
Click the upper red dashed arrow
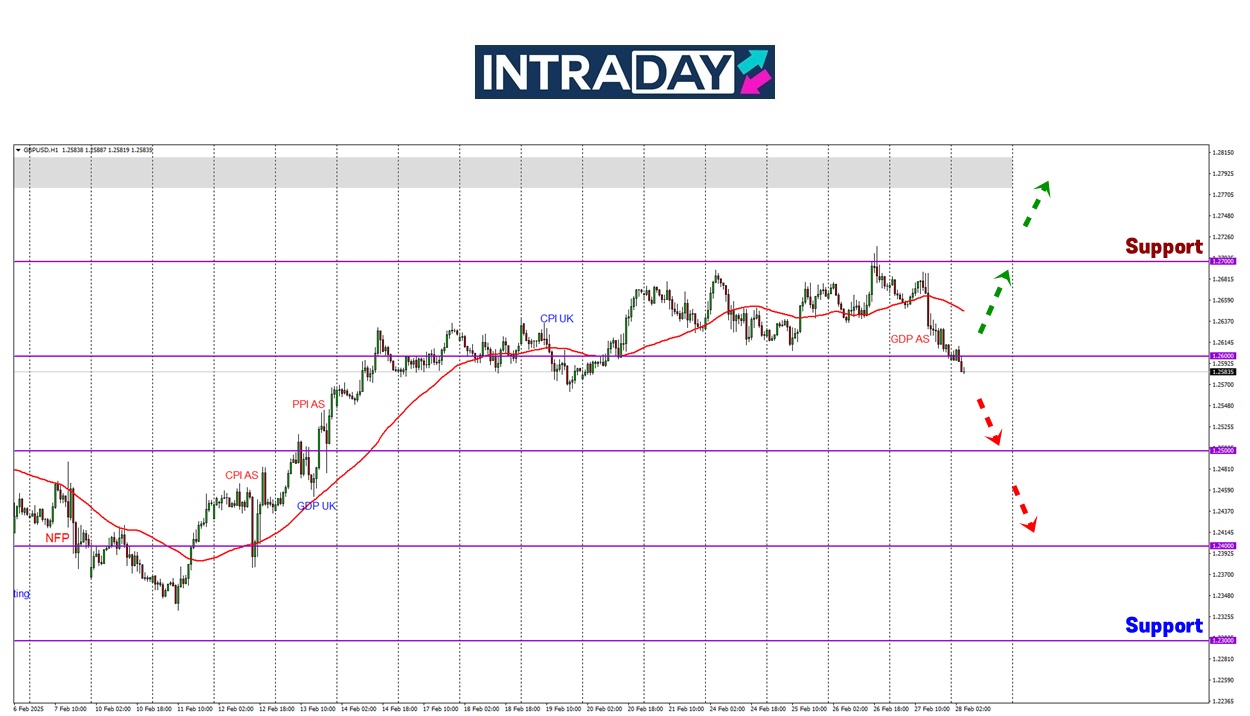[988, 421]
